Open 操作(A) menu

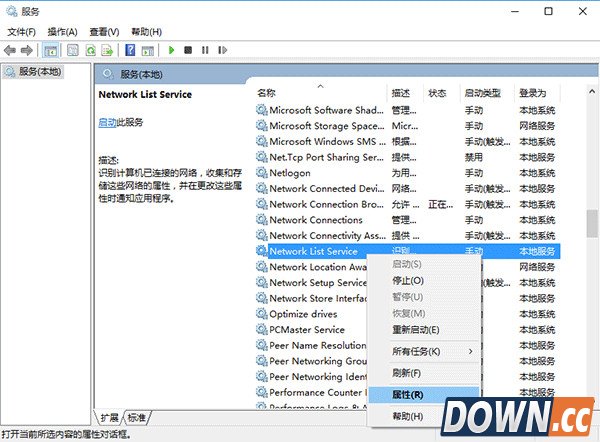click(62, 32)
